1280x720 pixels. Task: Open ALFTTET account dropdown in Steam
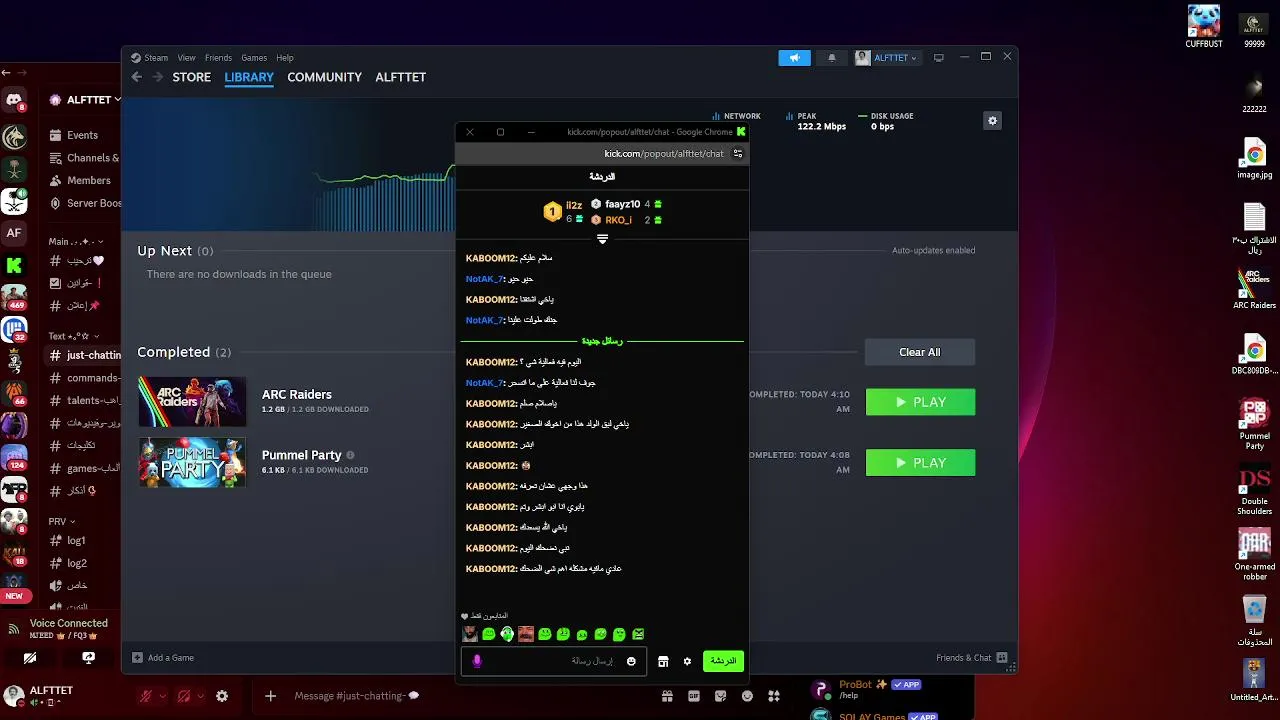[886, 58]
